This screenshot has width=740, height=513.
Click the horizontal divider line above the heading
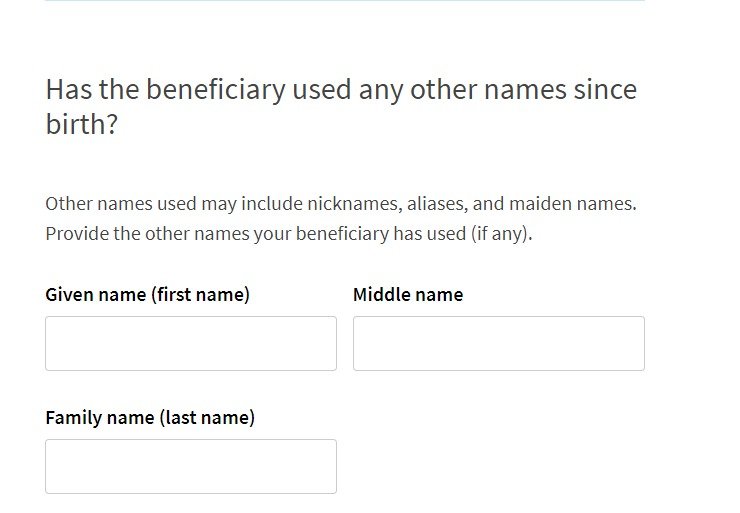point(345,1)
